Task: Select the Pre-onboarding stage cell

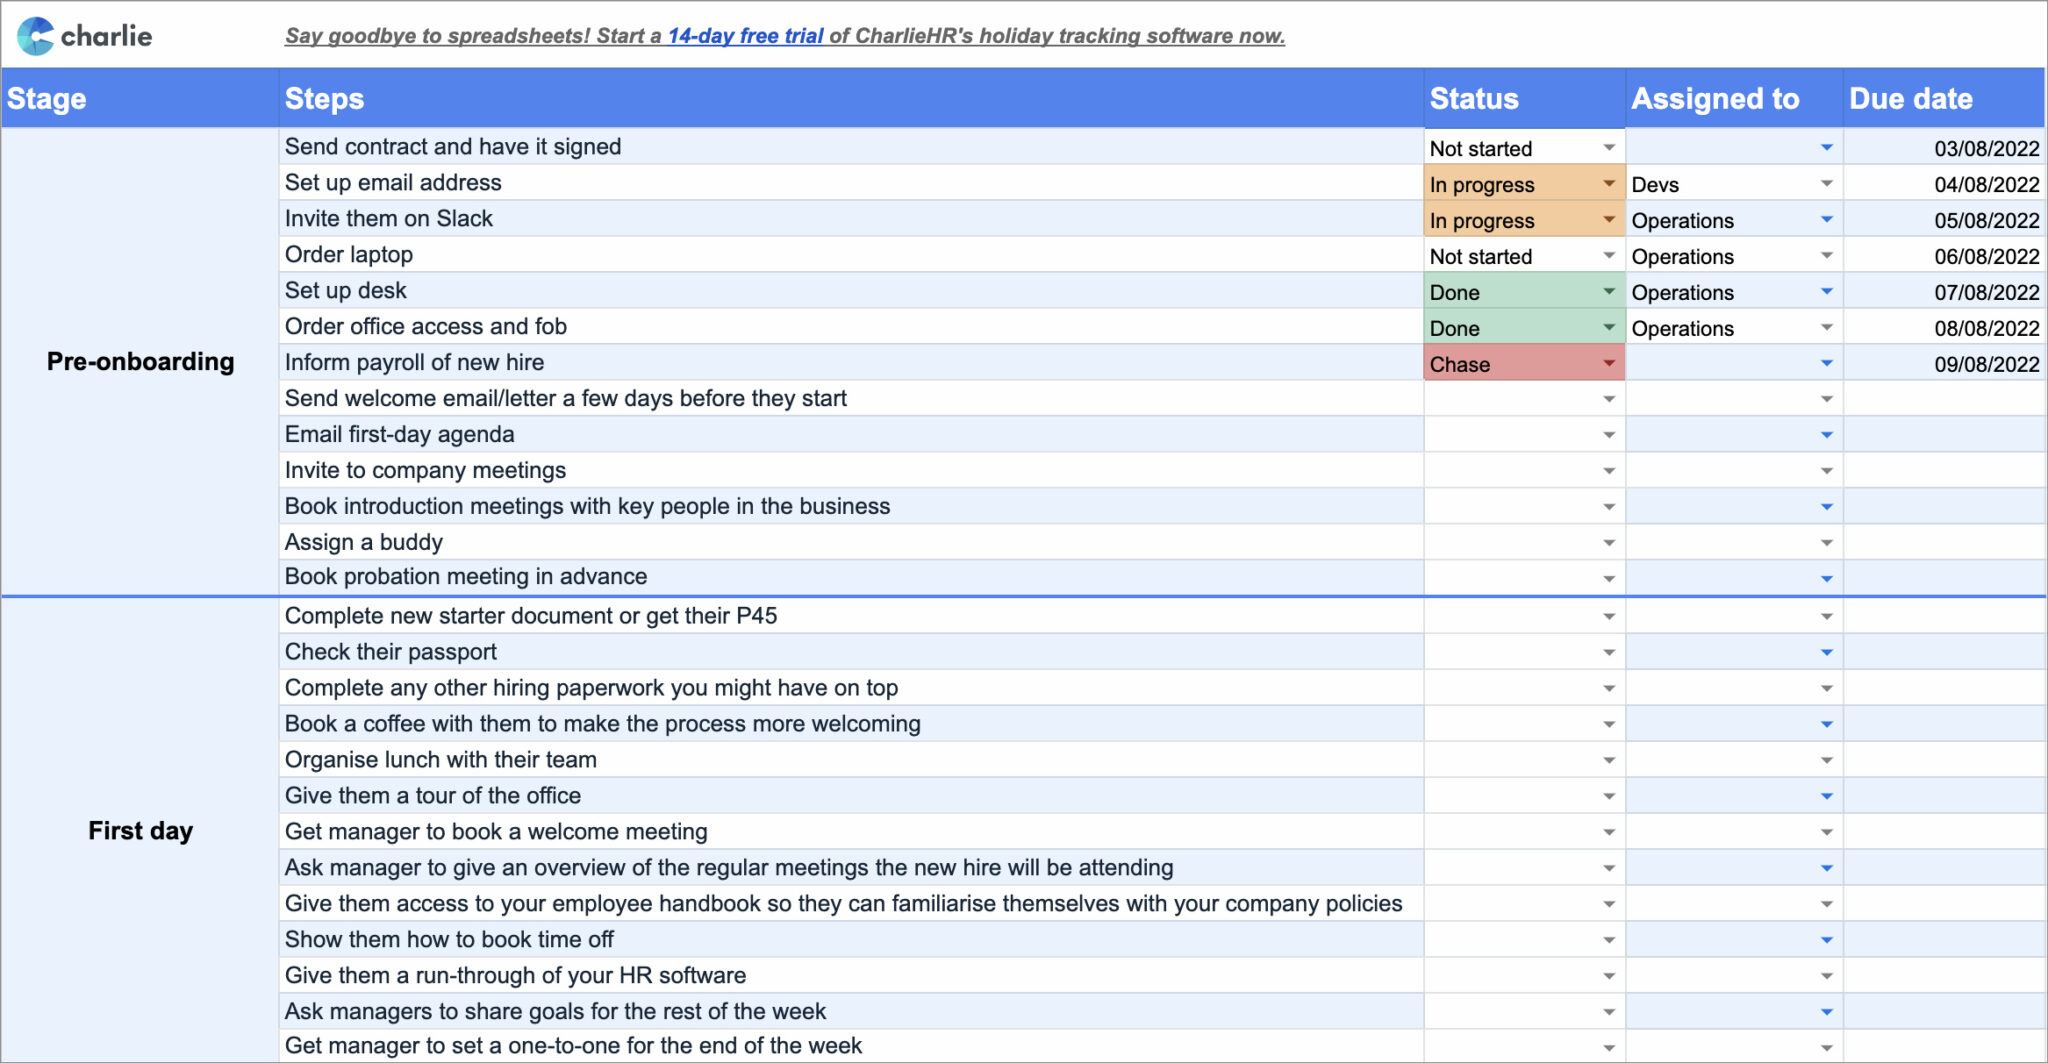Action: pyautogui.click(x=140, y=362)
